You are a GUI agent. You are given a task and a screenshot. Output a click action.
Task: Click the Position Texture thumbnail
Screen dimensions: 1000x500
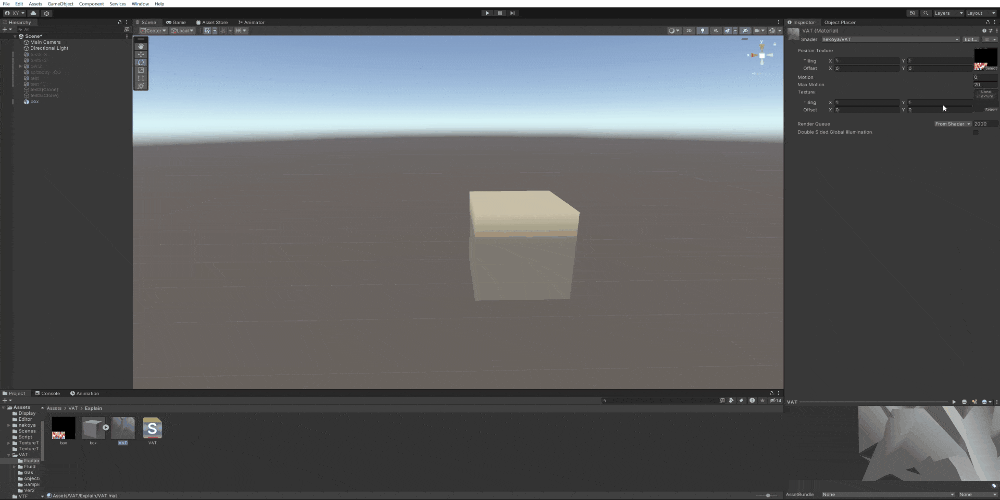(985, 59)
